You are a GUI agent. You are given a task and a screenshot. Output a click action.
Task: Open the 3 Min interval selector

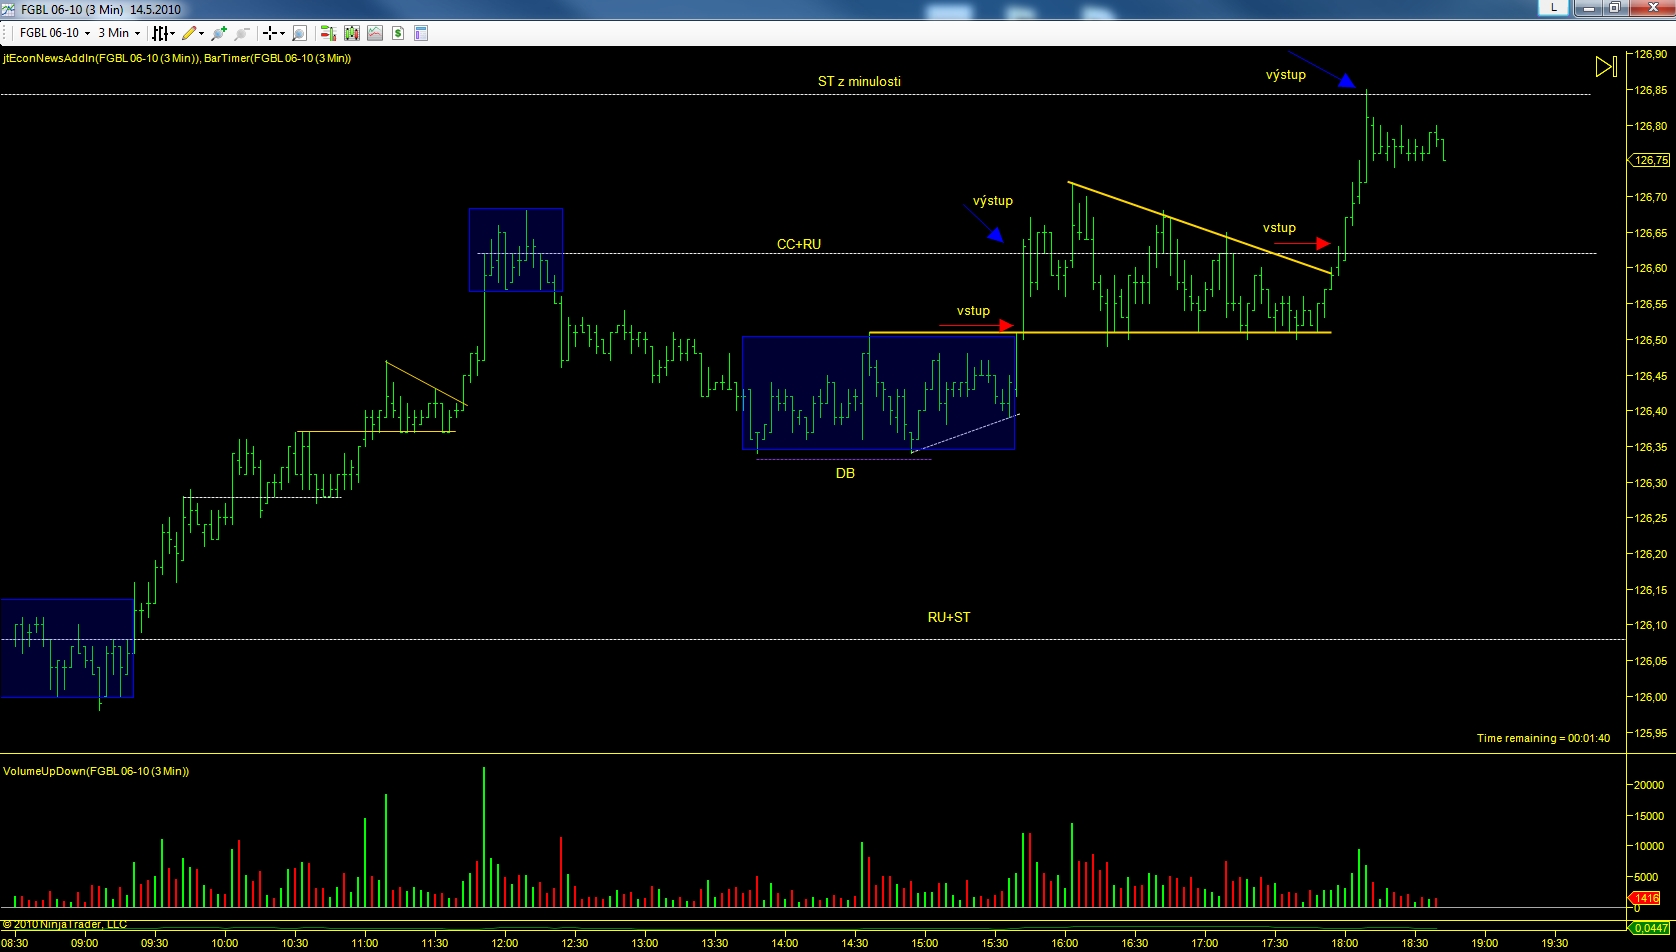pos(119,33)
